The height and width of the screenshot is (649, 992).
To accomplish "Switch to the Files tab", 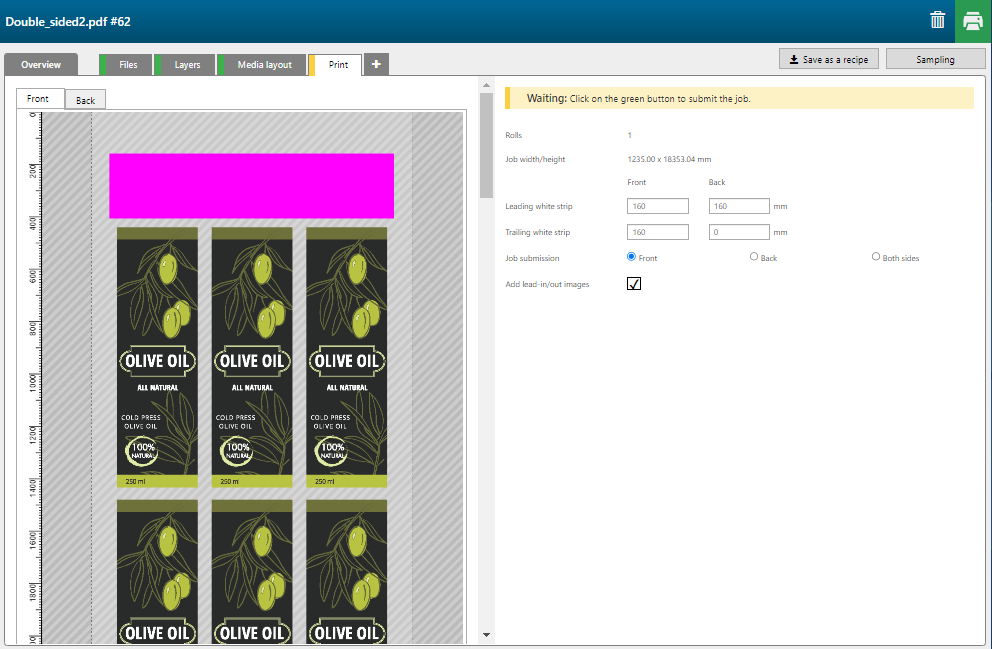I will (128, 65).
